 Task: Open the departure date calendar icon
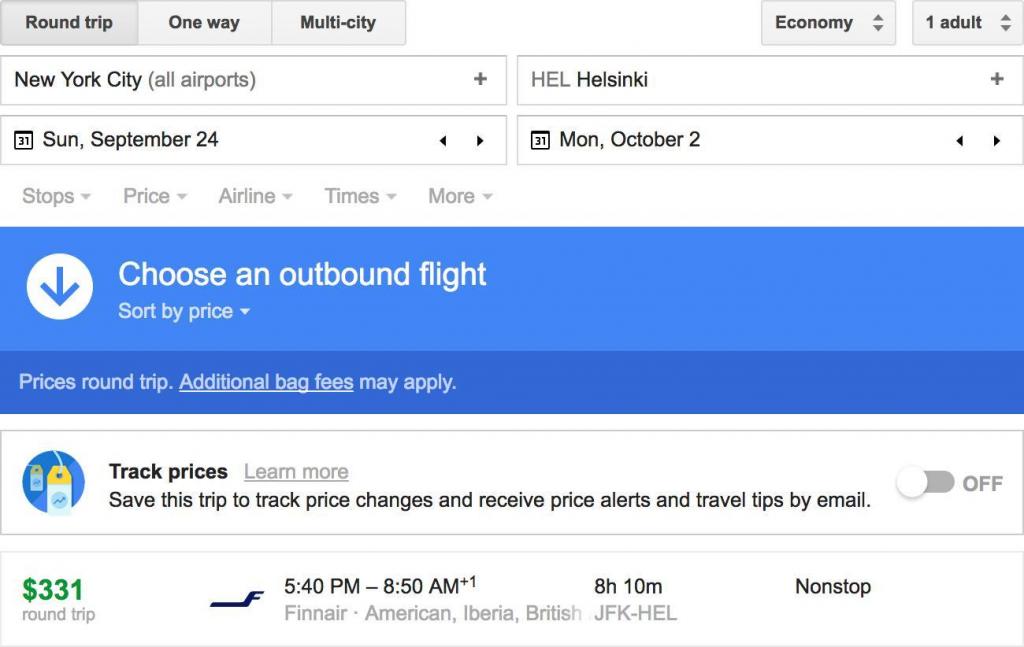tap(24, 140)
